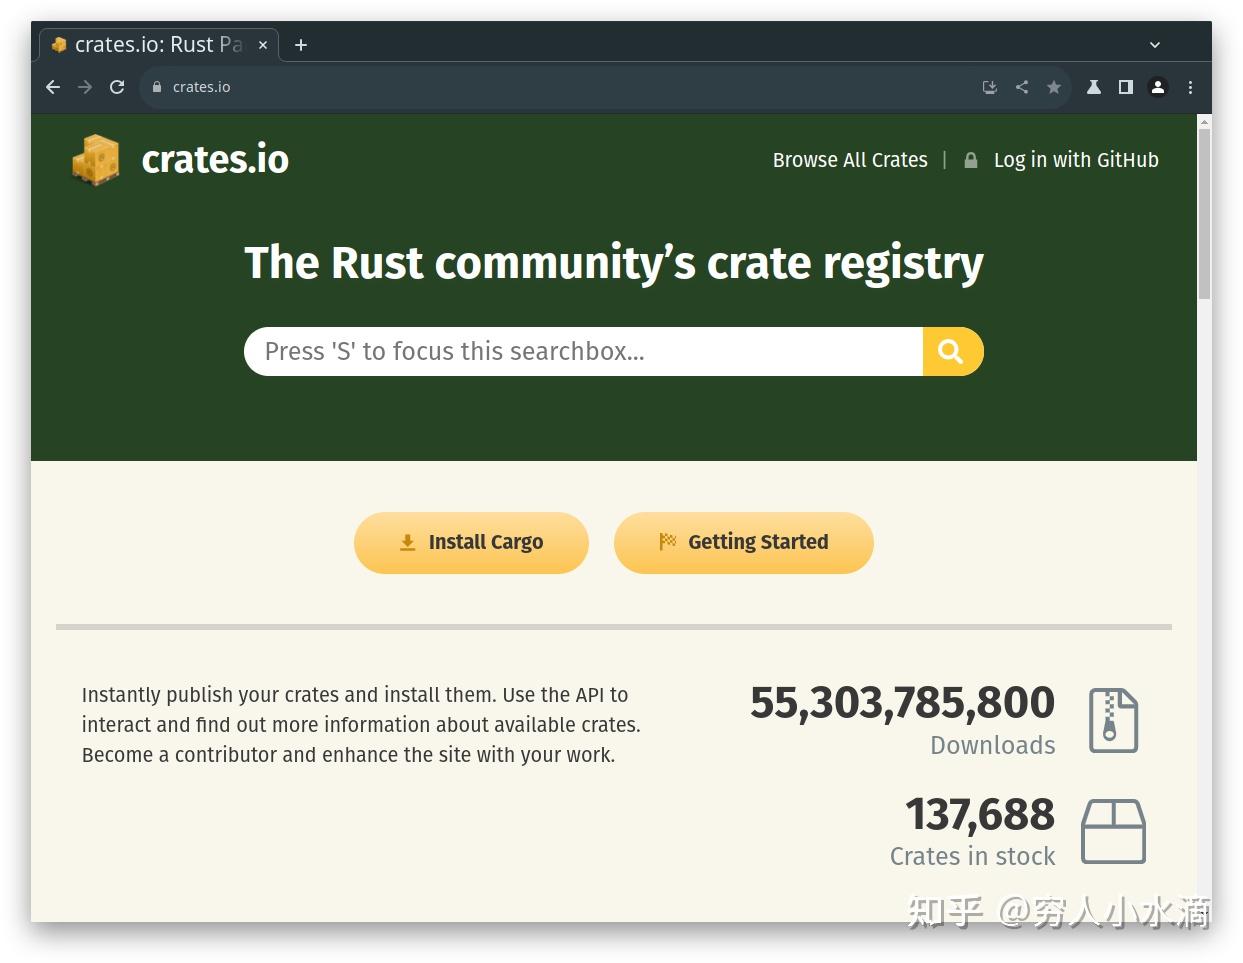The height and width of the screenshot is (963, 1243).
Task: Click the browser forward arrow
Action: pos(85,87)
